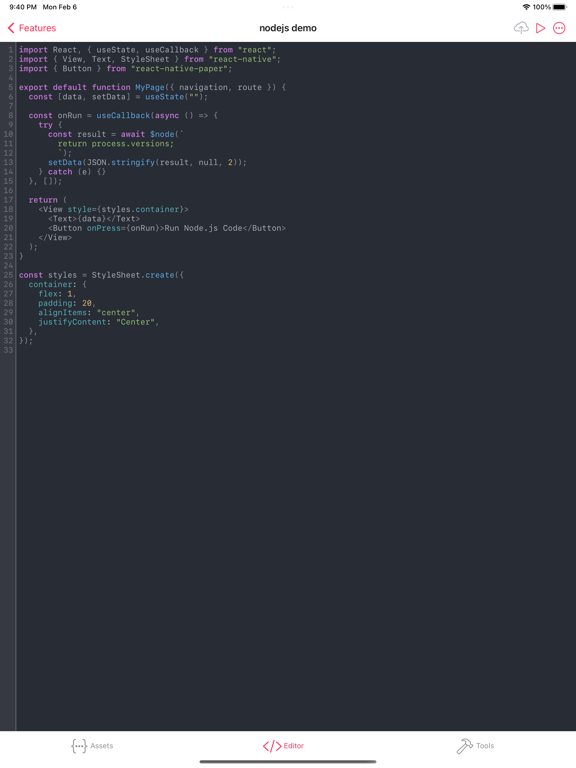Tap the cloud upload icon

point(521,28)
